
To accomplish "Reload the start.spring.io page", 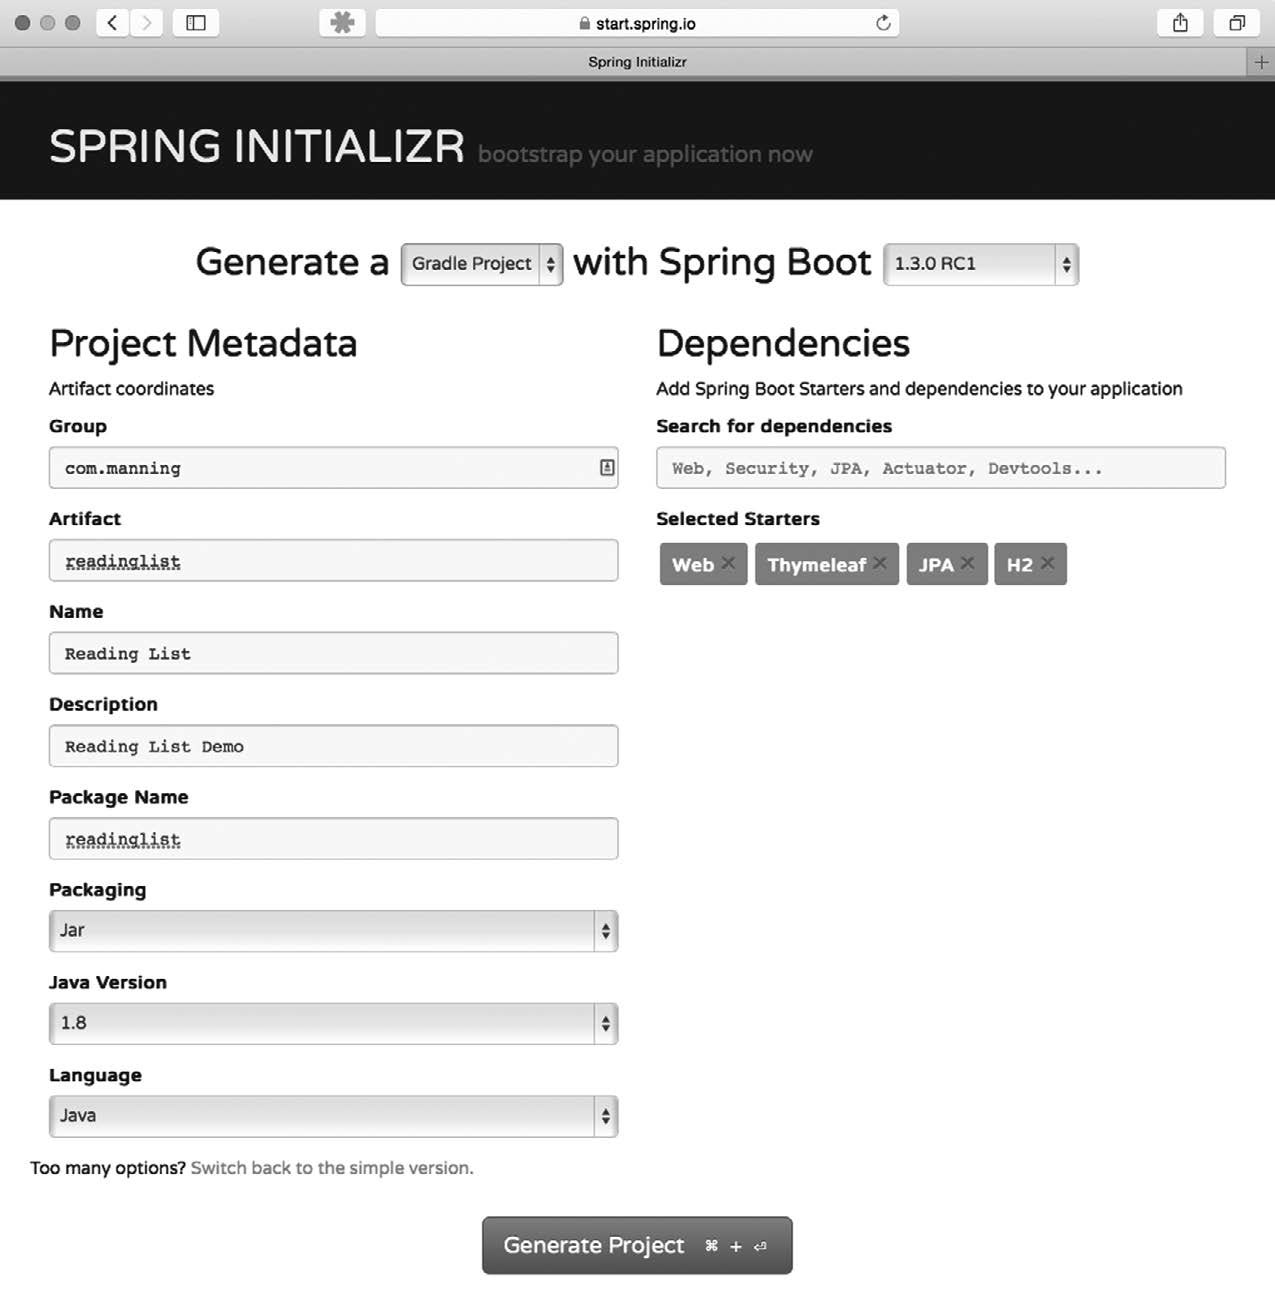I will click(x=883, y=23).
